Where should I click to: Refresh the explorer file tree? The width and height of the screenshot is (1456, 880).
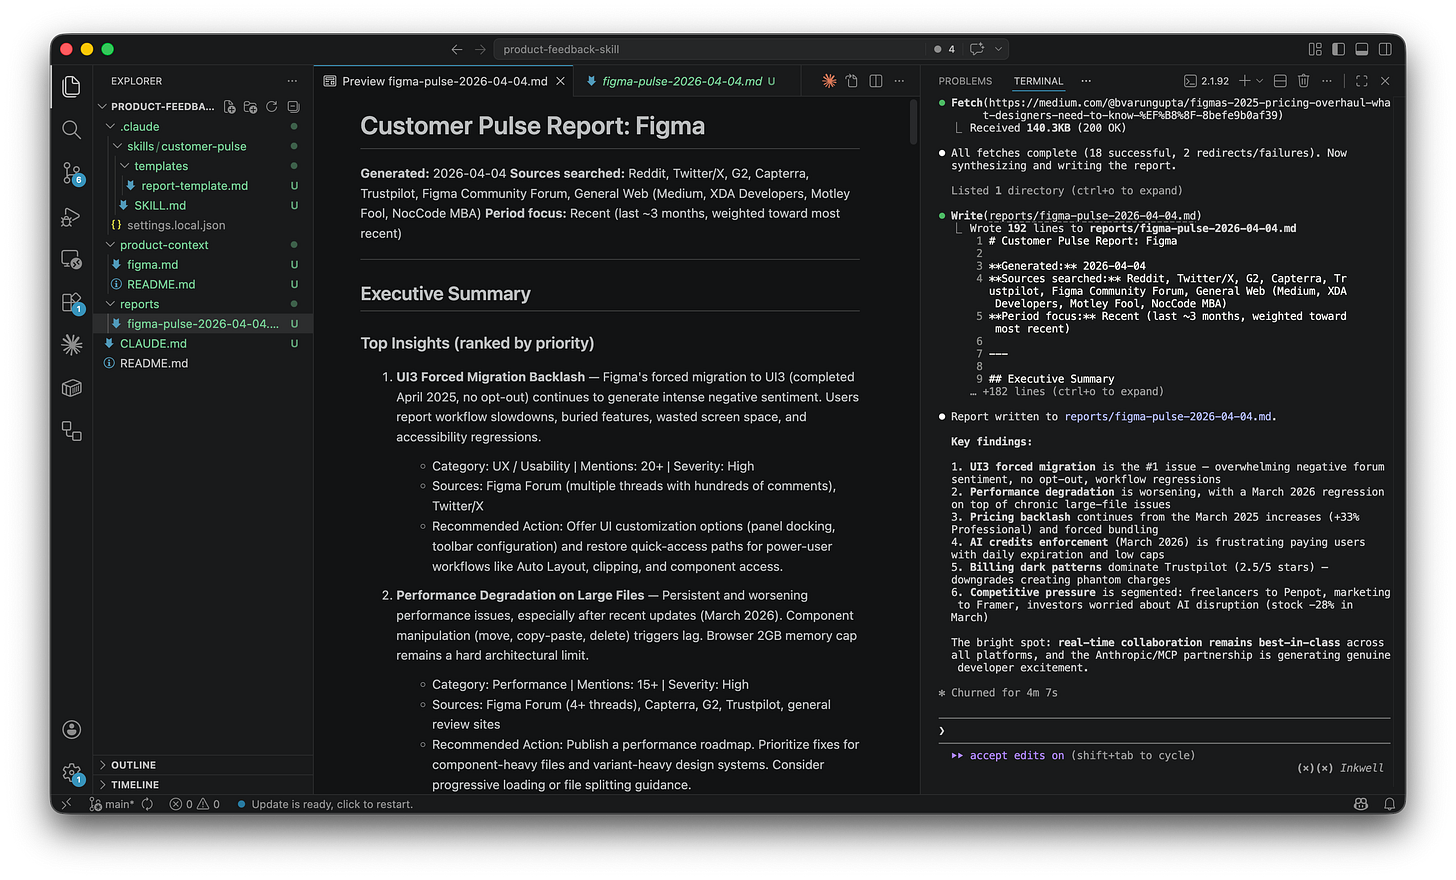click(x=272, y=106)
